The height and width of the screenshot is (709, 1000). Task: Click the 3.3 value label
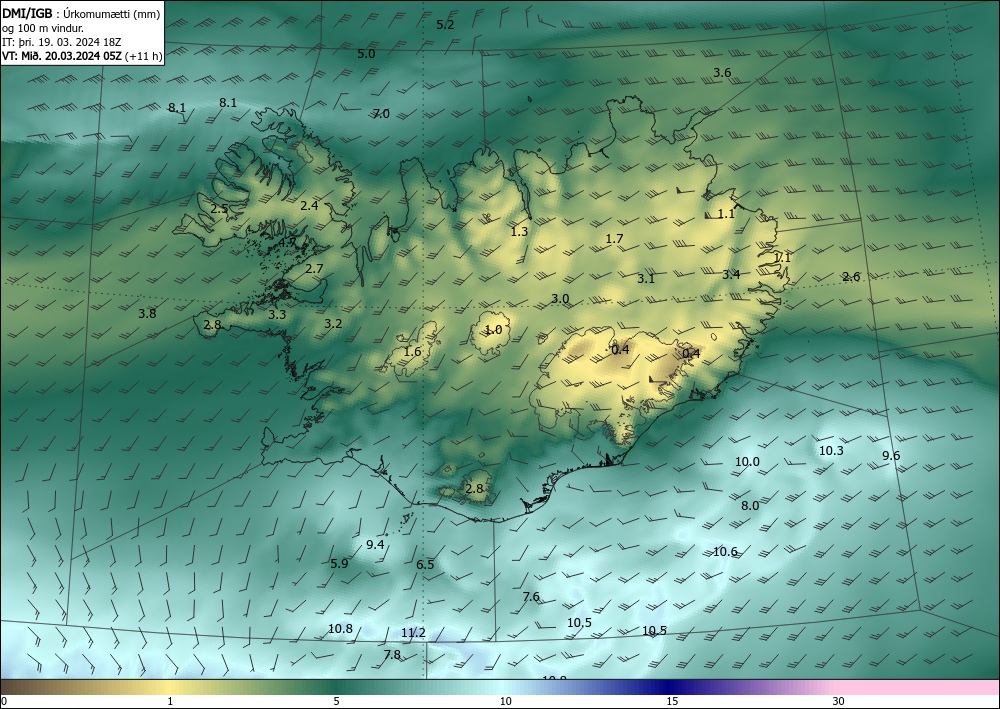(277, 314)
